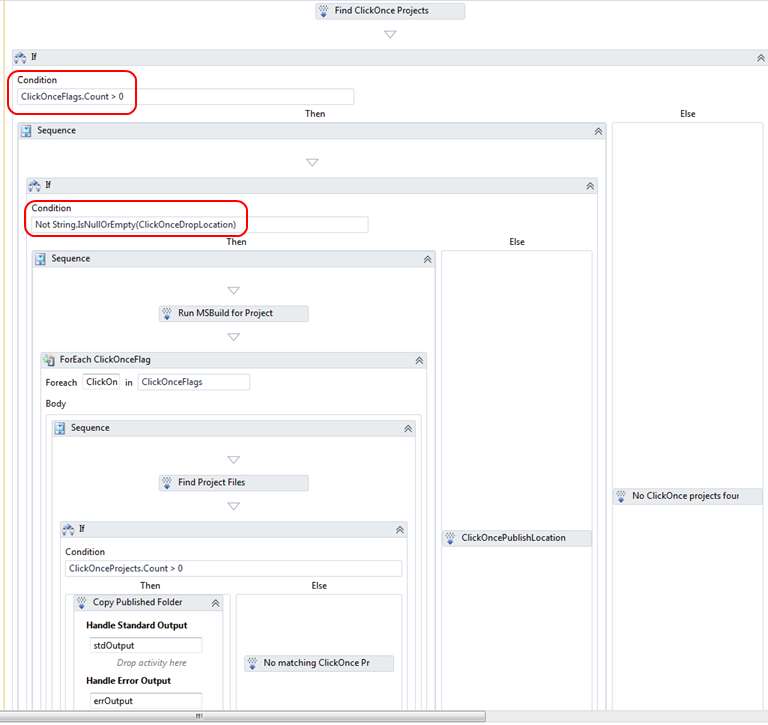The image size is (768, 725).
Task: Click the innermost If activity icon
Action: pos(68,529)
